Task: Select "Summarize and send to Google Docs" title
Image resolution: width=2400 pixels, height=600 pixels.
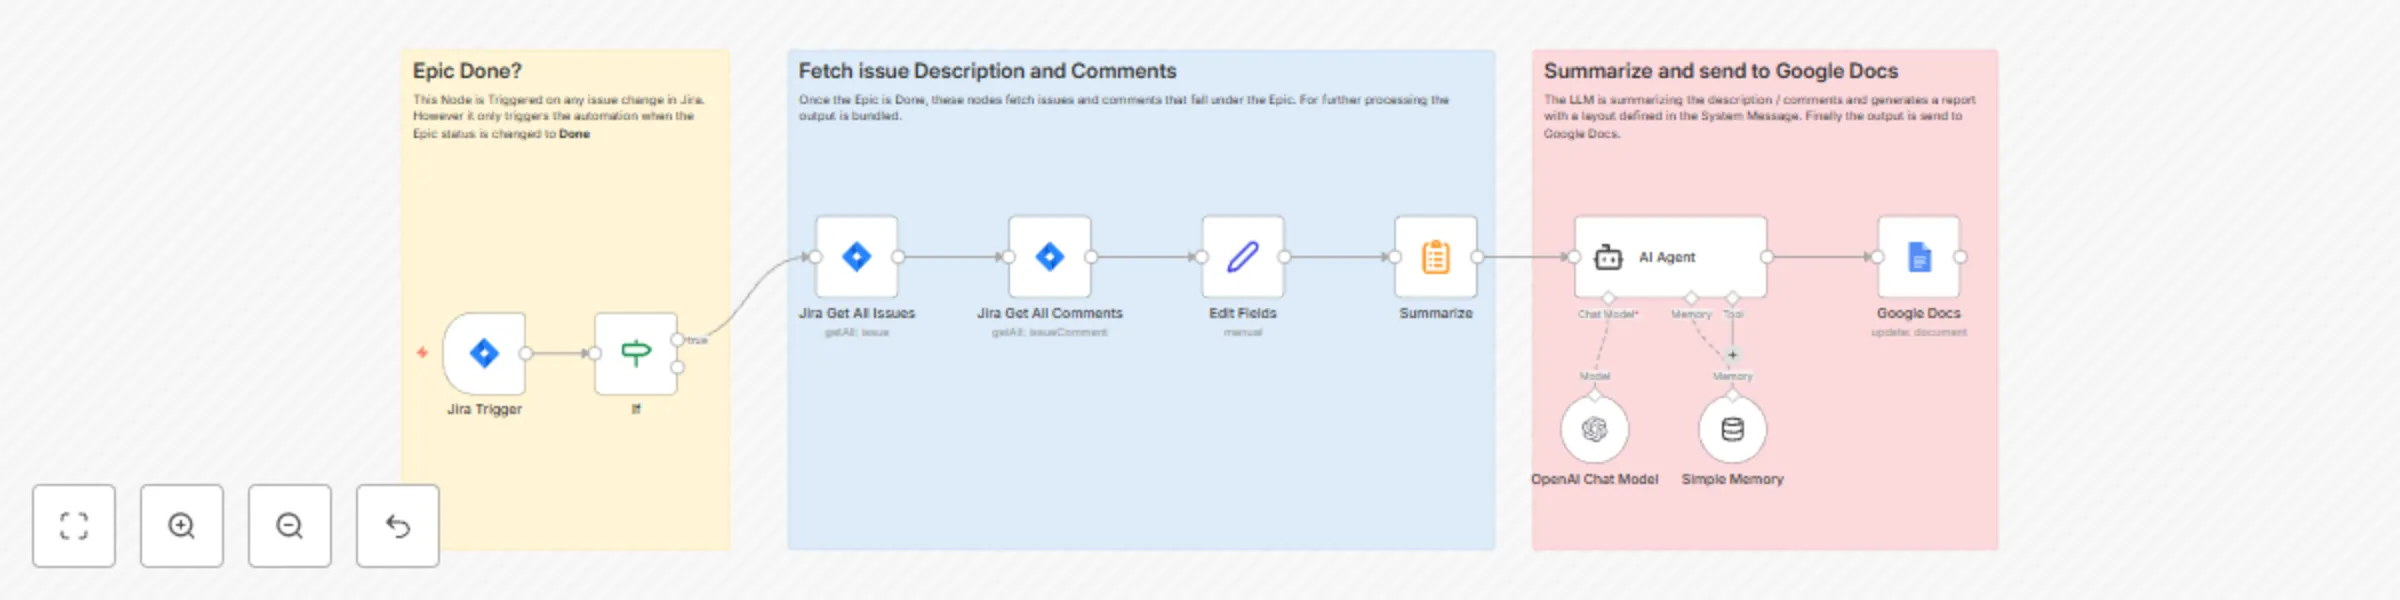Action: click(1720, 71)
